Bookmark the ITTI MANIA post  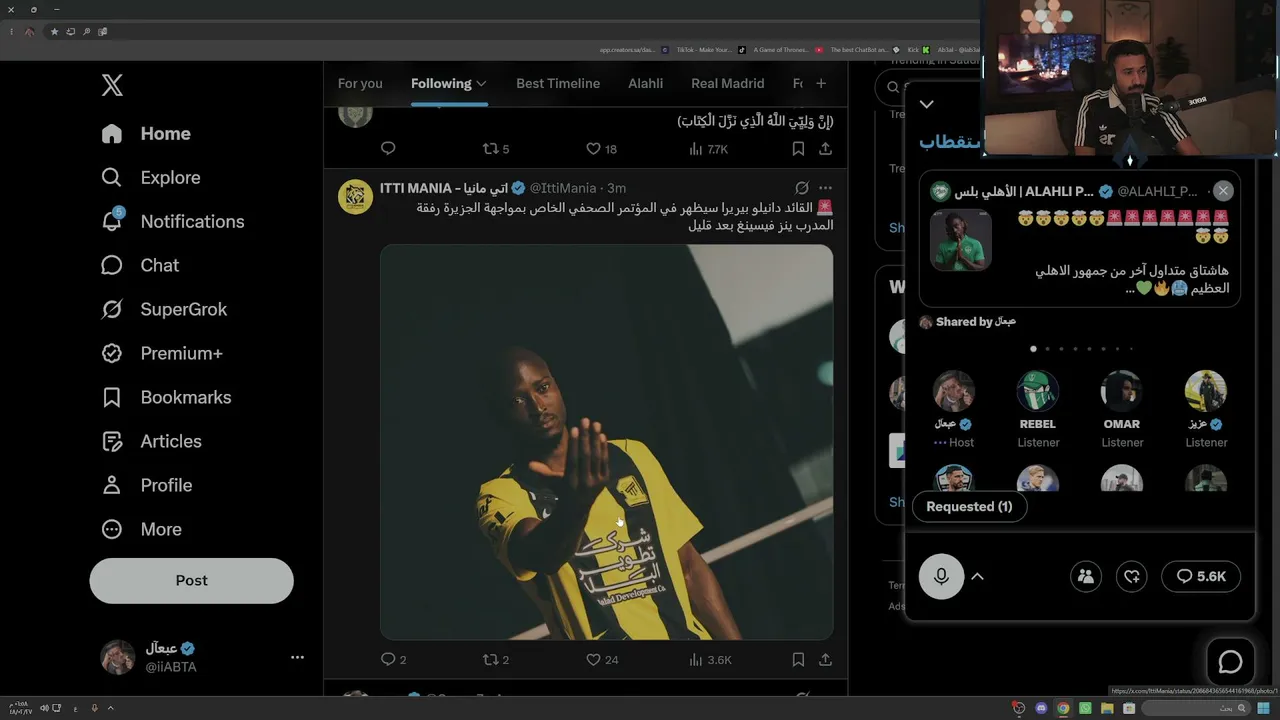pyautogui.click(x=798, y=660)
